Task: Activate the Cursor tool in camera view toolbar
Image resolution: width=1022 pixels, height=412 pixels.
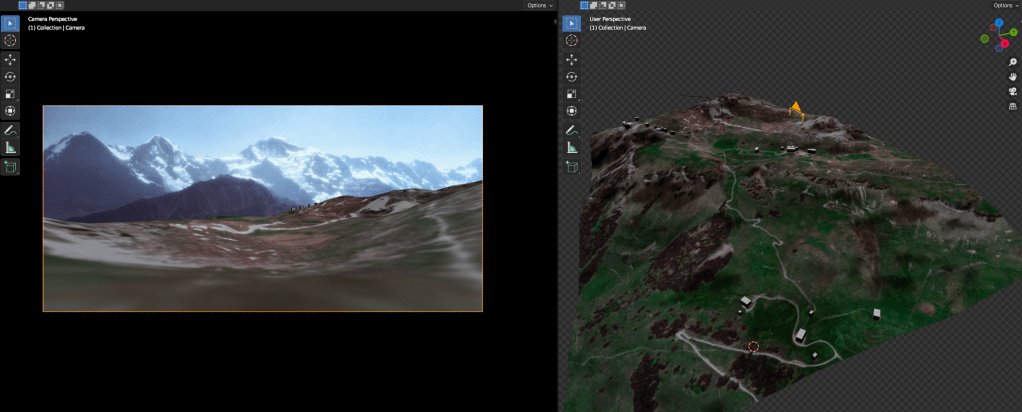Action: tap(10, 40)
